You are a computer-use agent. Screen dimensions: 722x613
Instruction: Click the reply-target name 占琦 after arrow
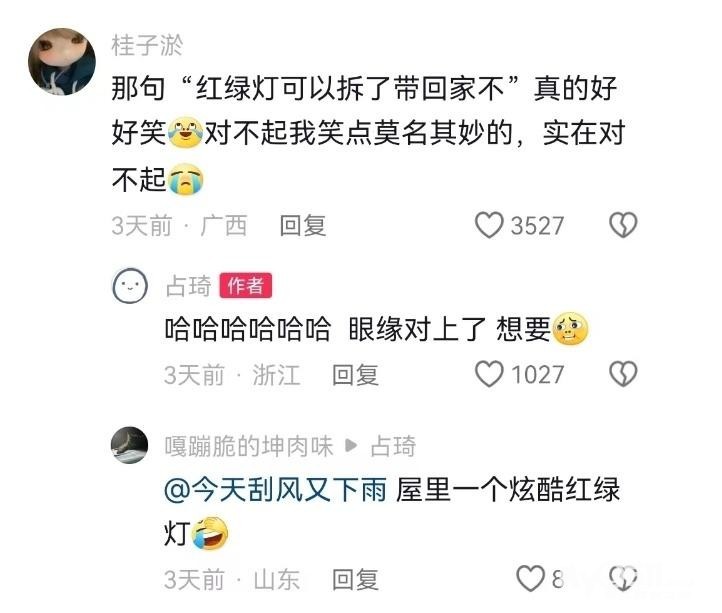click(x=393, y=446)
